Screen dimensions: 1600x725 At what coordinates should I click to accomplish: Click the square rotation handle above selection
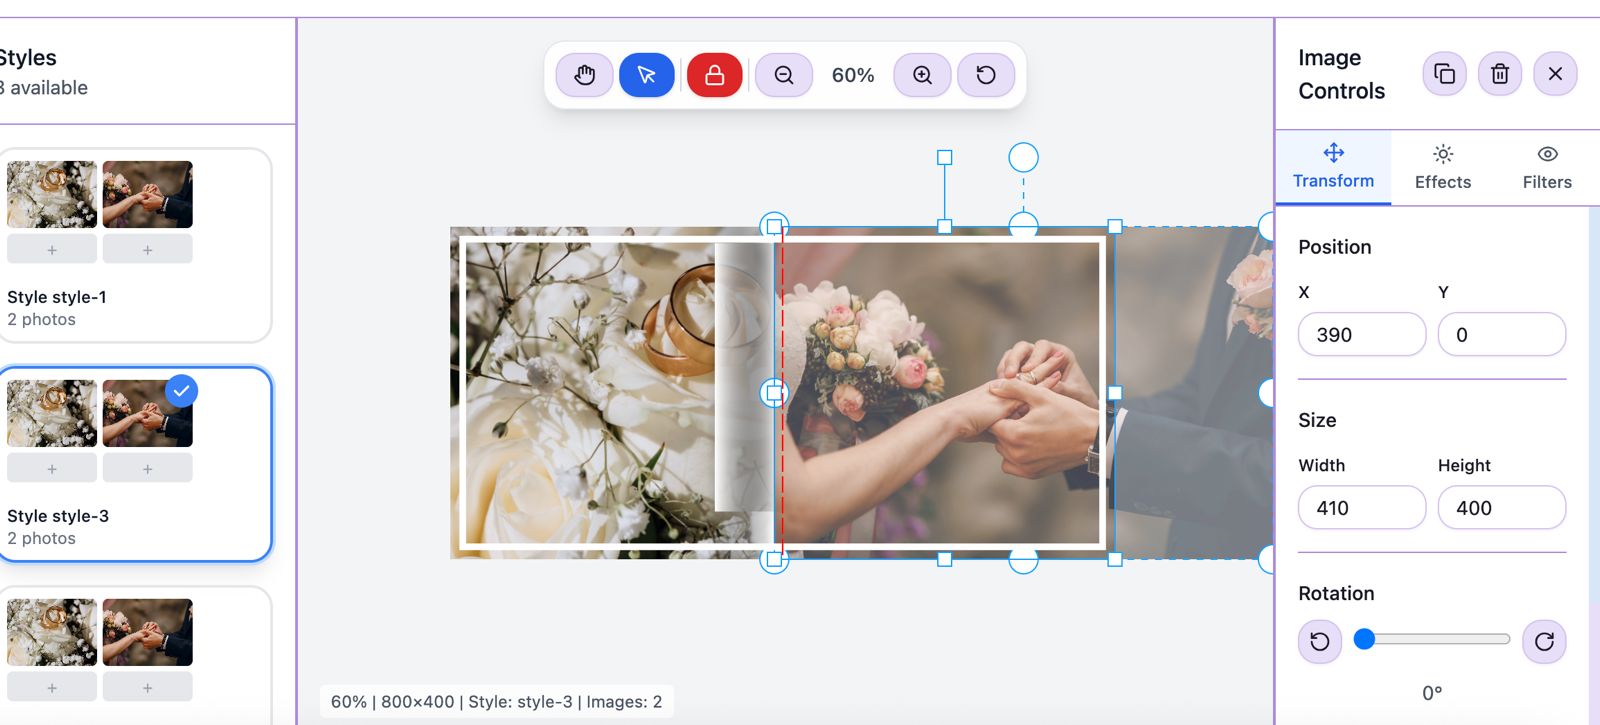(x=944, y=157)
